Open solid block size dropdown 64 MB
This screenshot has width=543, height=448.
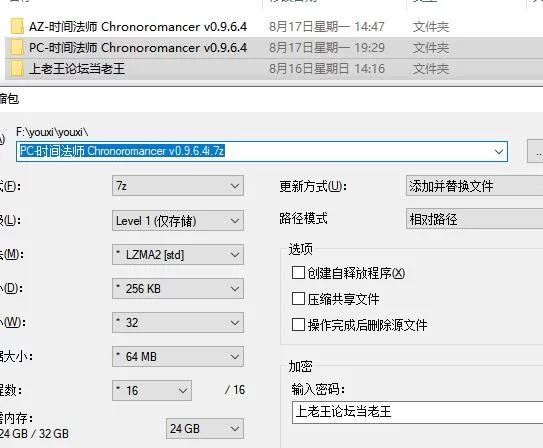tap(178, 357)
